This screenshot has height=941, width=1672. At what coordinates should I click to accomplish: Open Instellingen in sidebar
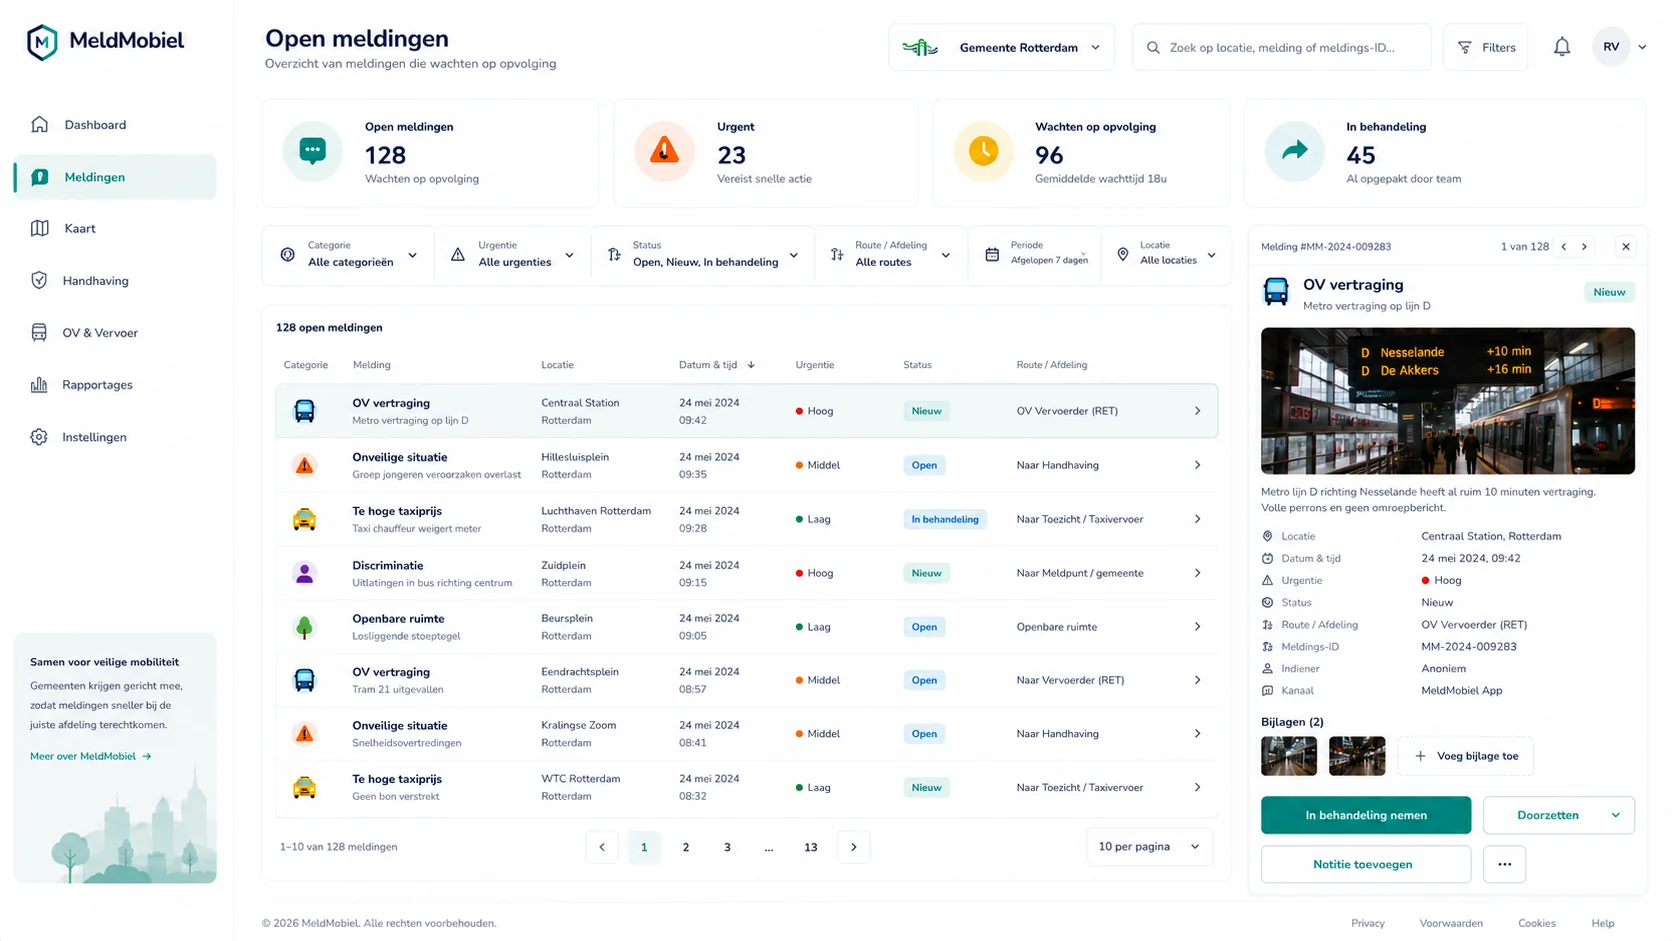tap(115, 437)
